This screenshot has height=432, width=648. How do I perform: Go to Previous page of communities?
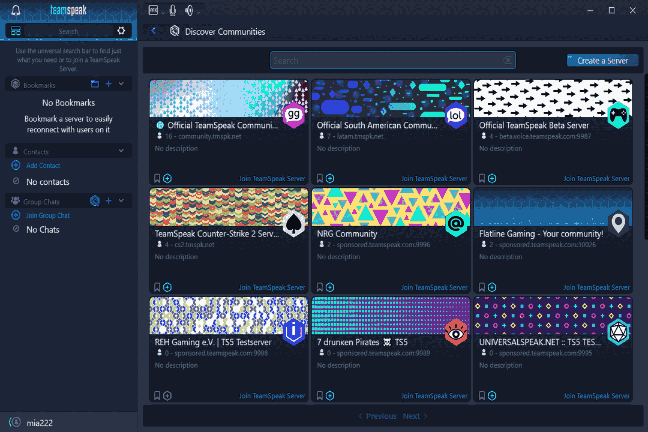376,416
